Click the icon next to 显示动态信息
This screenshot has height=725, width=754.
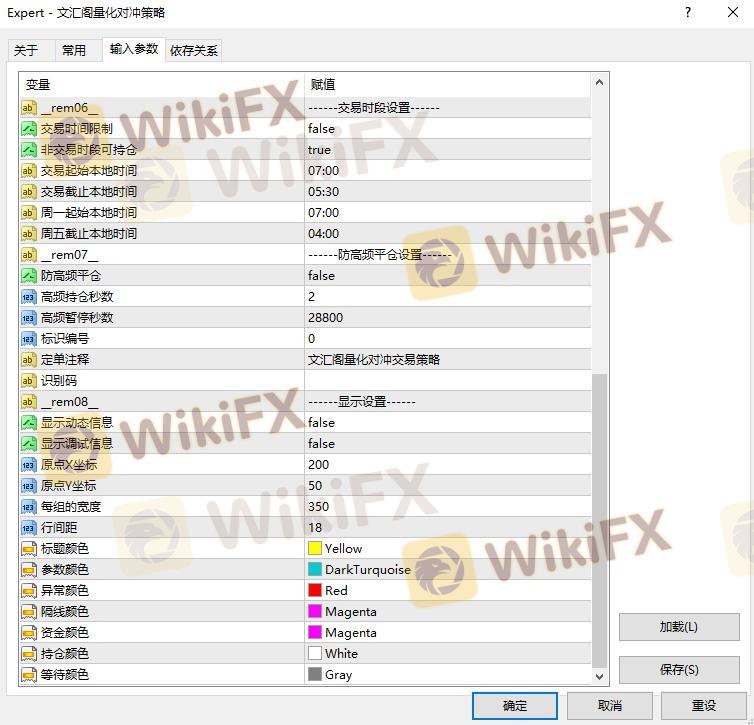[28, 423]
